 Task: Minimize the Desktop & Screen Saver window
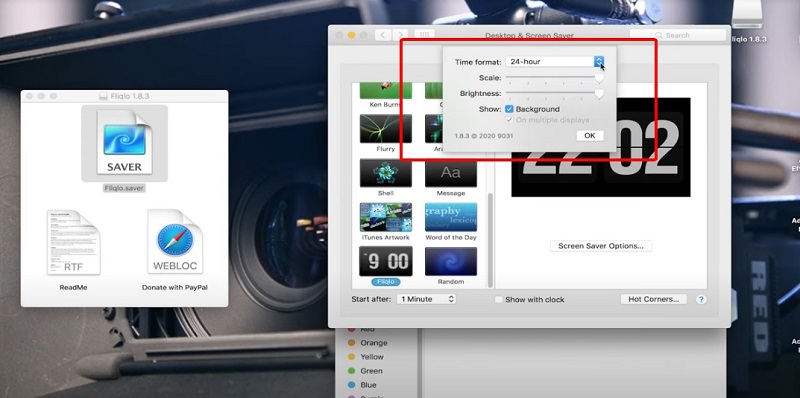click(x=351, y=35)
